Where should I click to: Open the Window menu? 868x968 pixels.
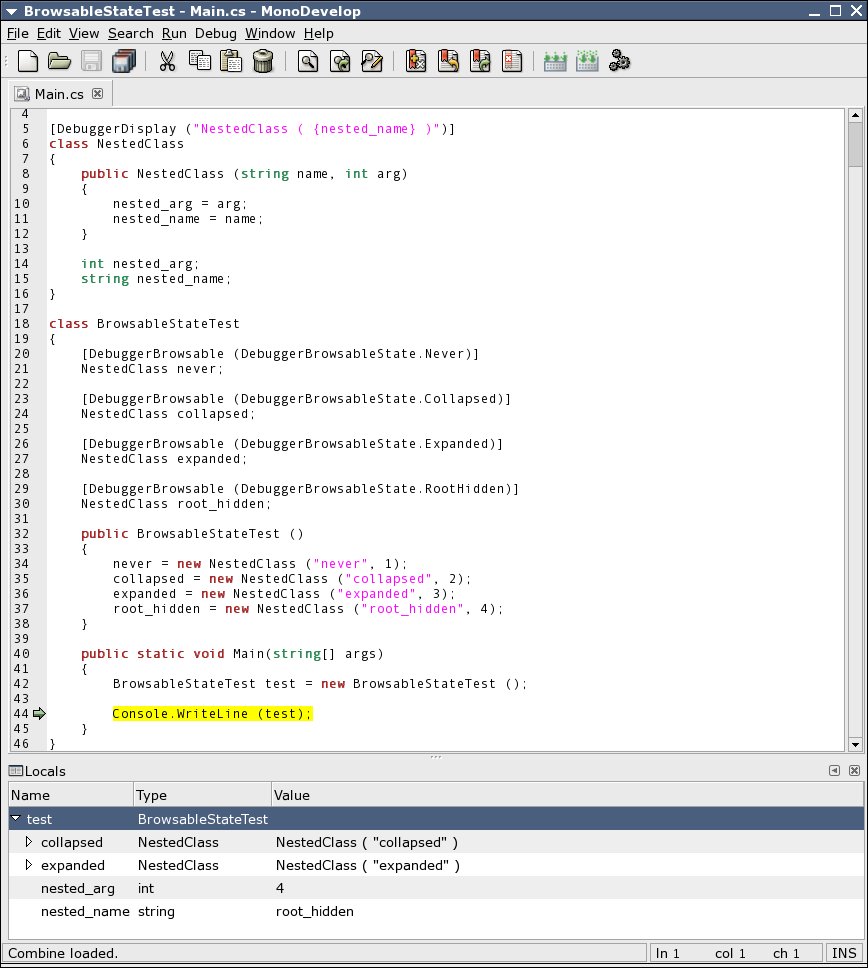click(270, 33)
